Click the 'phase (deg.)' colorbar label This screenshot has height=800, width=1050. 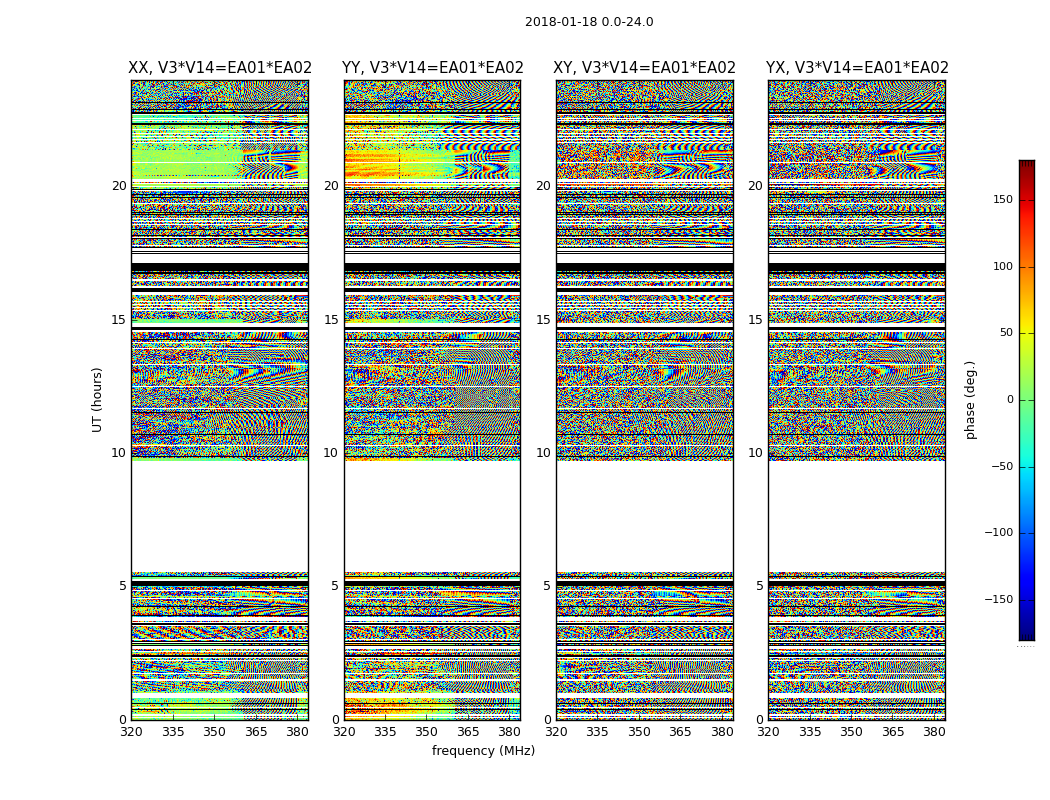(970, 400)
